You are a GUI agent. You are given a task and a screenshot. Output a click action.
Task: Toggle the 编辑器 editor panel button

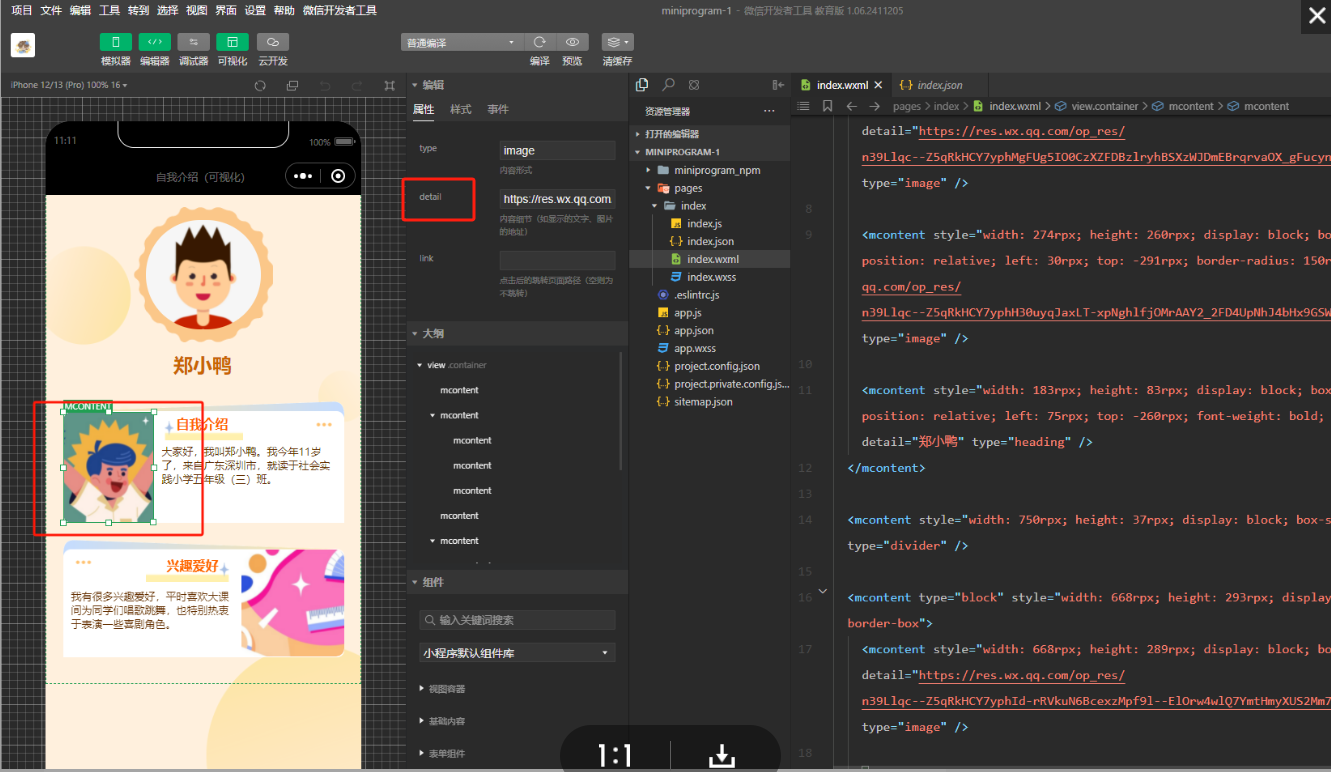click(x=154, y=42)
